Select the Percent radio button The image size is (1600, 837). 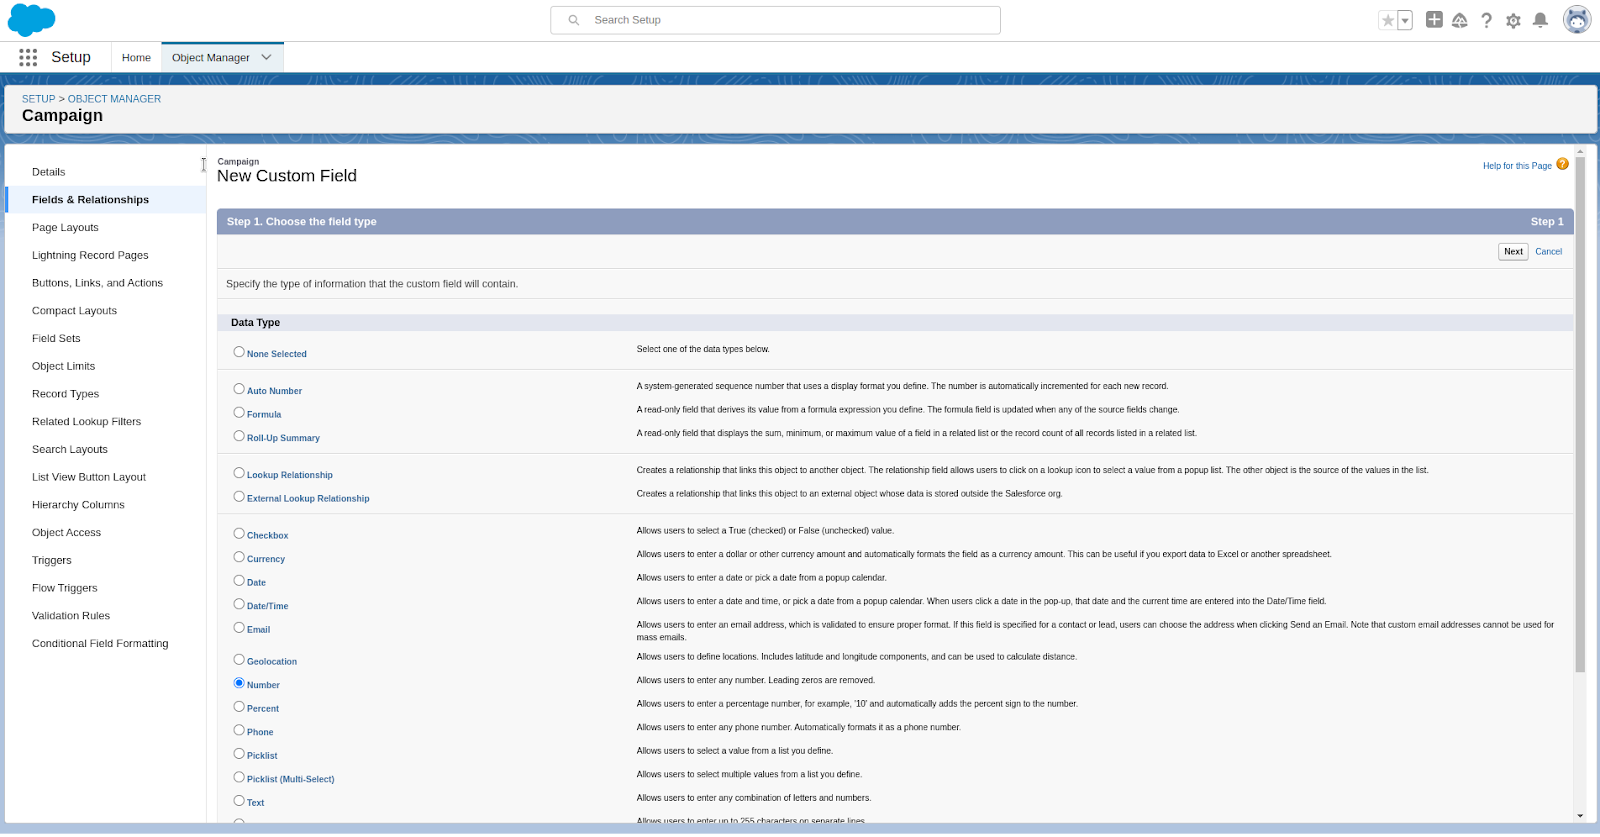(x=239, y=706)
